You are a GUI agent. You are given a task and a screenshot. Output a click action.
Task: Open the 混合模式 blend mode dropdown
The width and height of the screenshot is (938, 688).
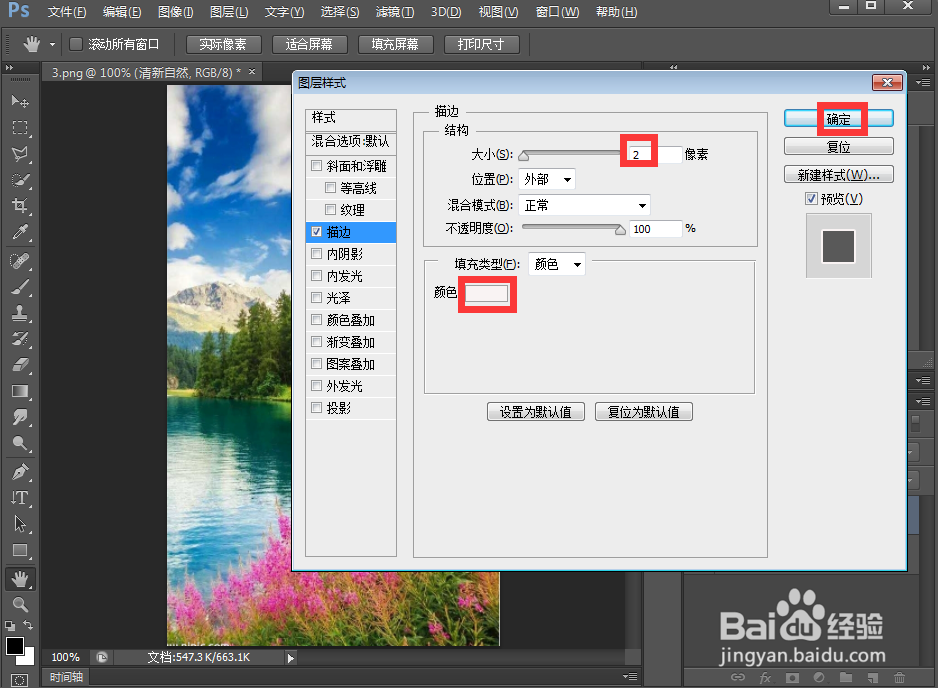pos(584,204)
